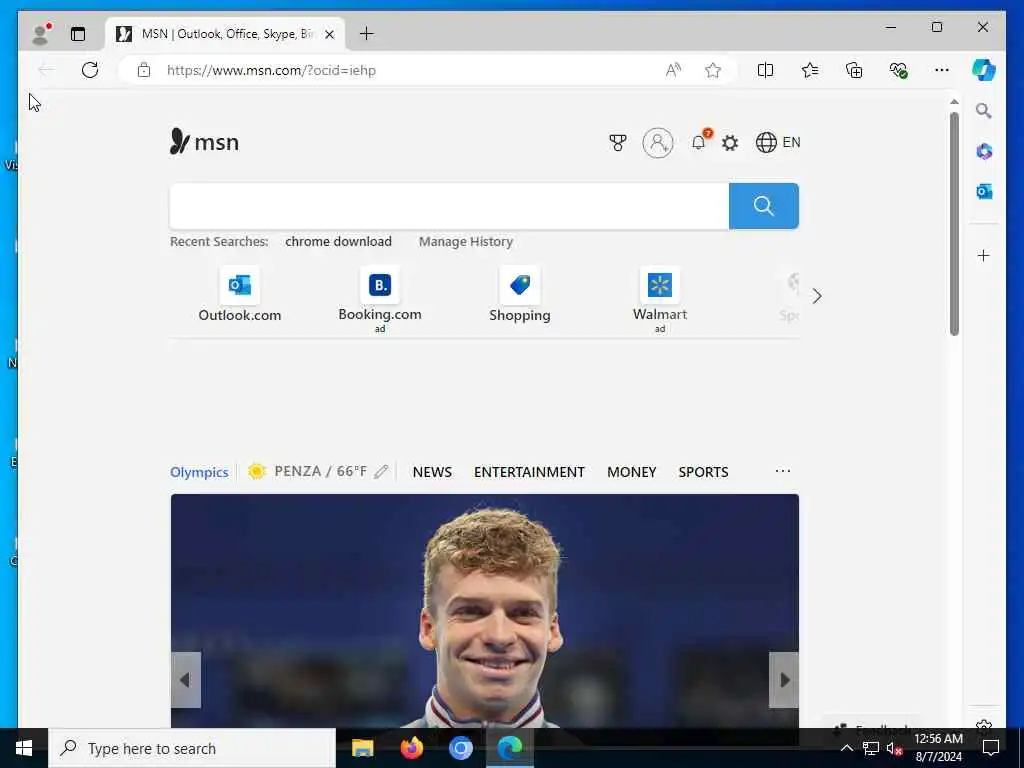Select the MONEY tab

[x=632, y=472]
